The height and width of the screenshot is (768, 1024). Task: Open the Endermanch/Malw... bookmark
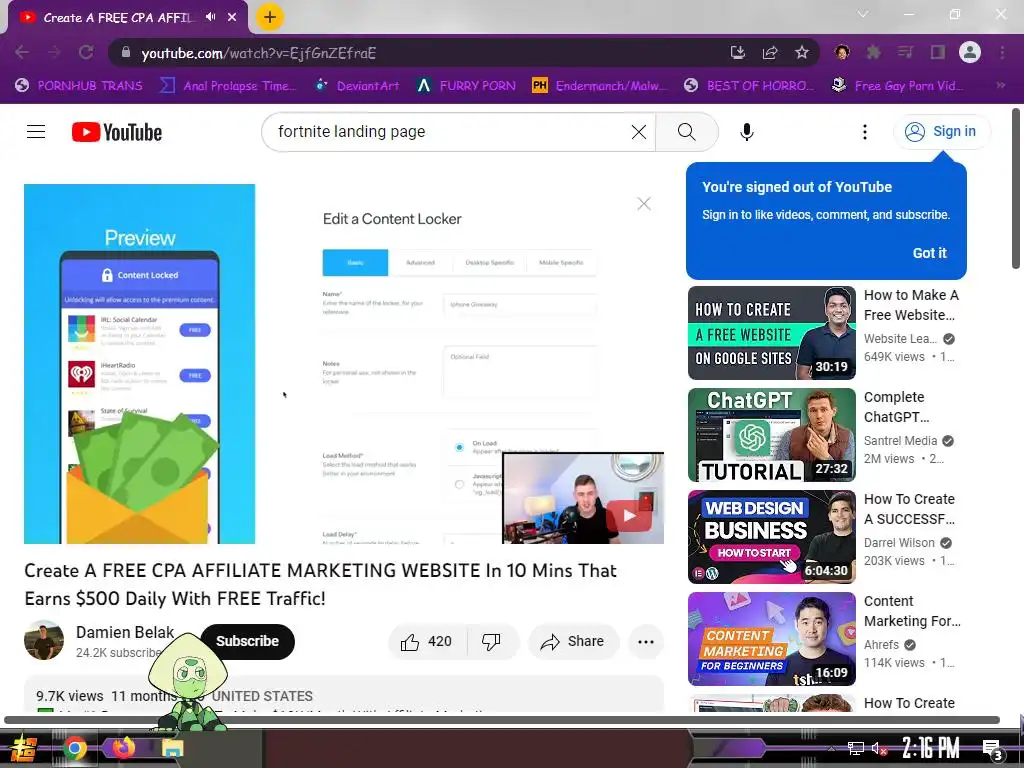600,86
